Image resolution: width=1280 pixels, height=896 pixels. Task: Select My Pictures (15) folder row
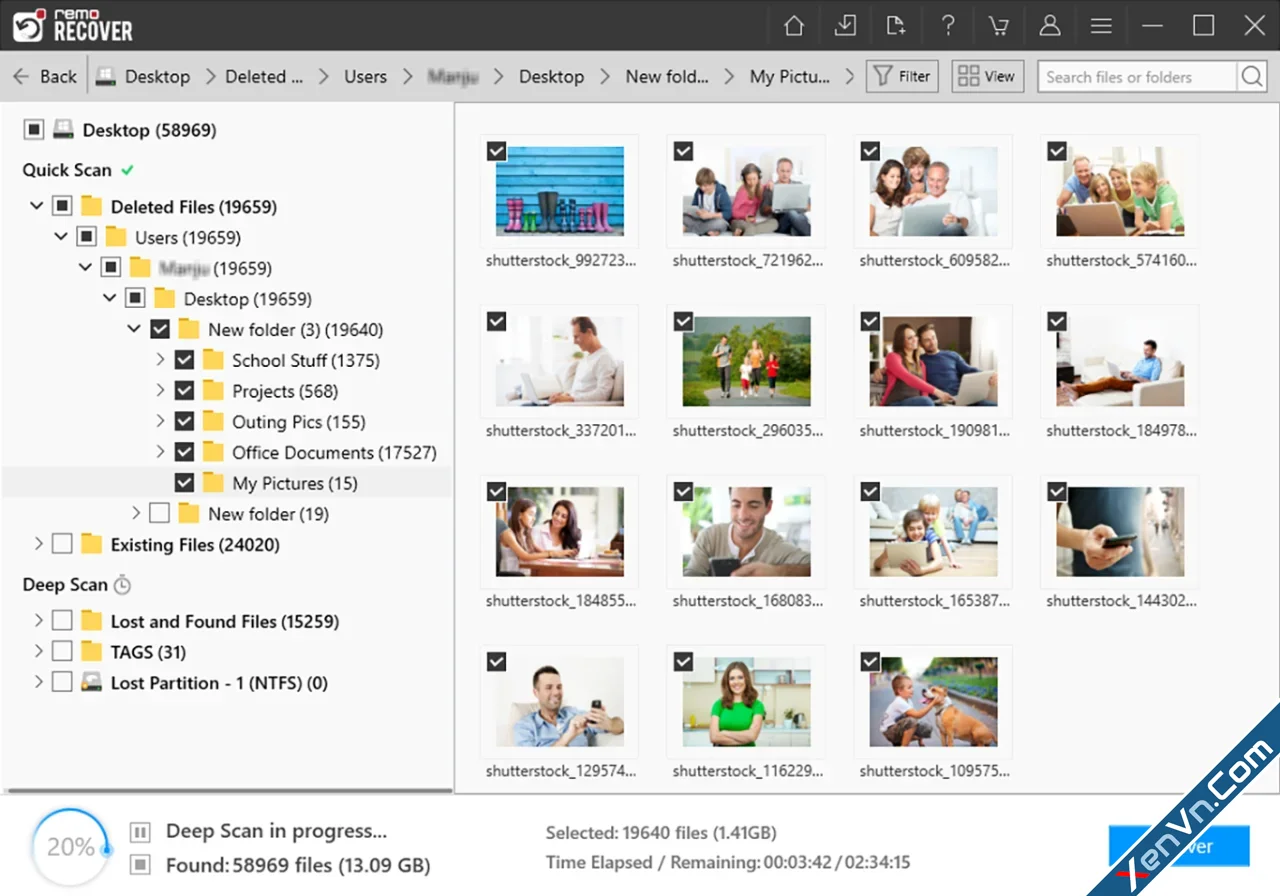227,483
